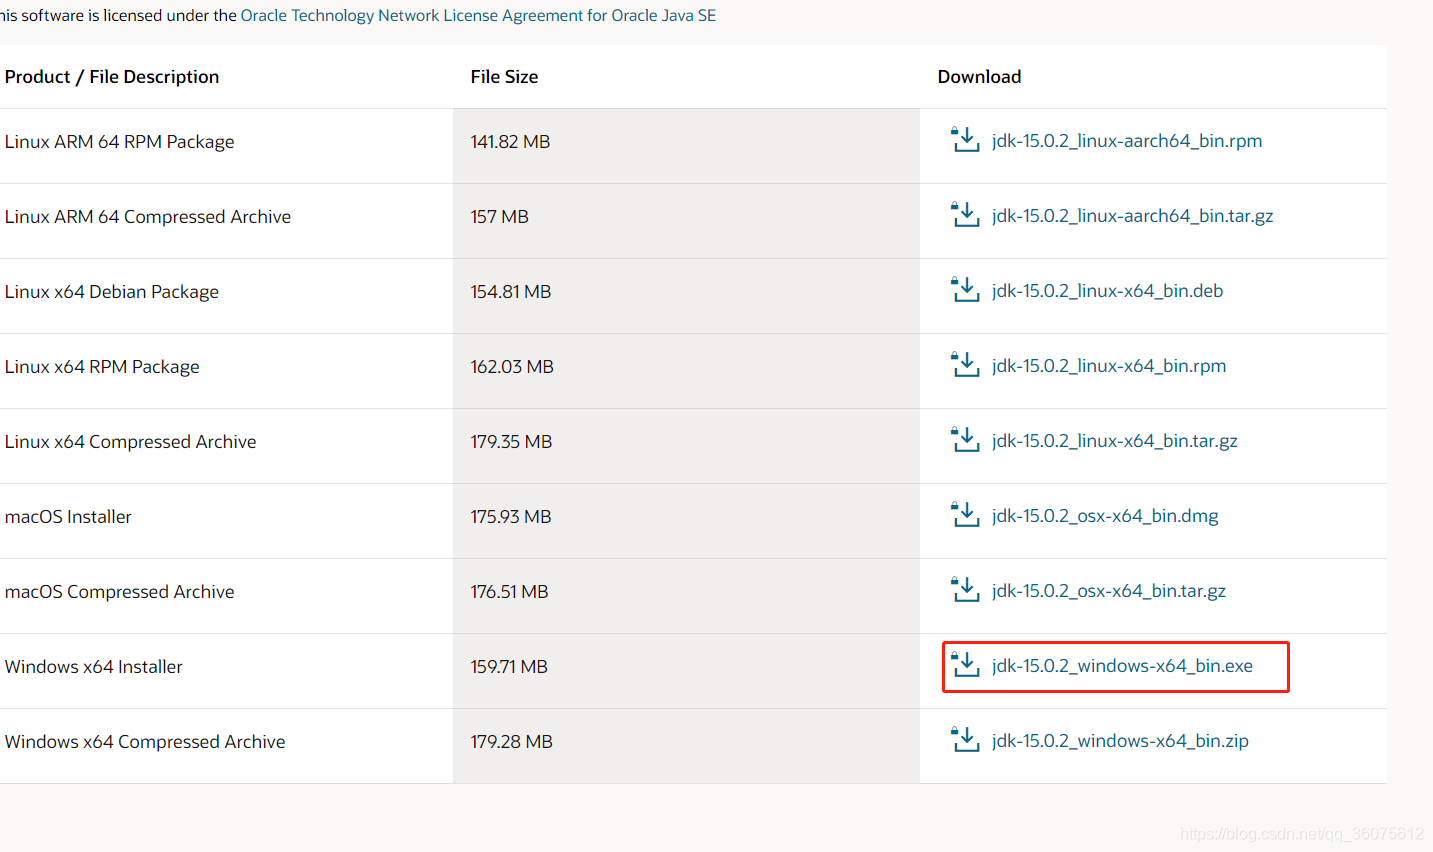Download jdk-15.0.2_osx-x64_bin.dmg link
This screenshot has width=1433, height=852.
click(1105, 516)
